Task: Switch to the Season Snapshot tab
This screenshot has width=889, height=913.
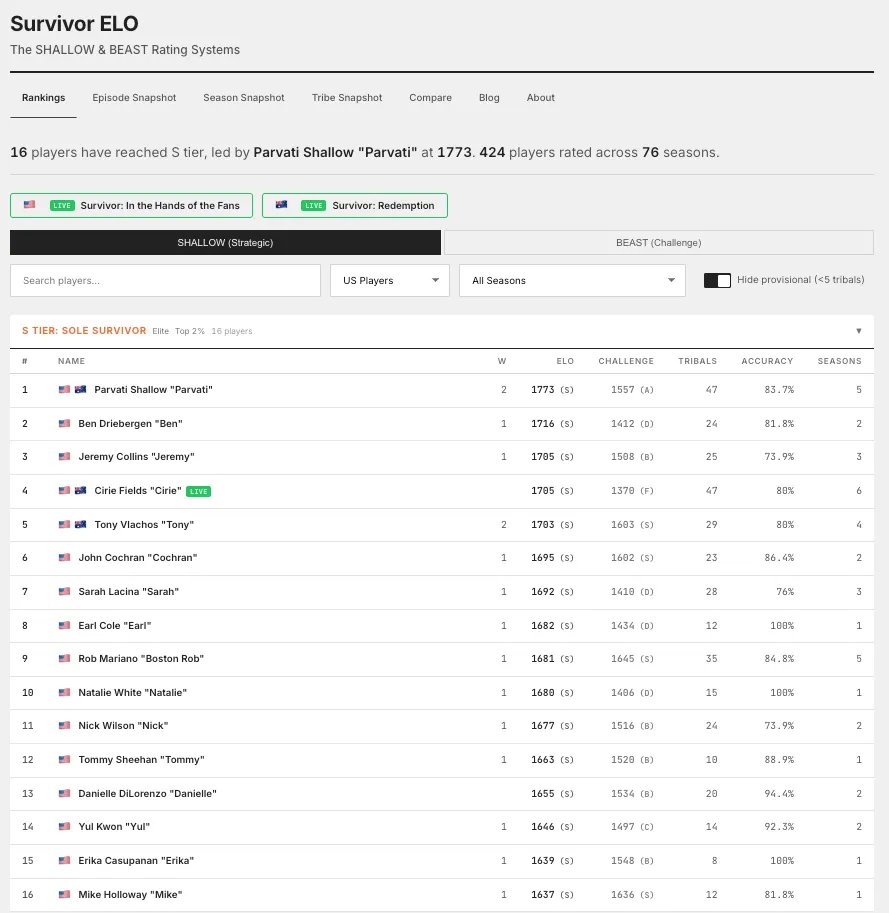Action: [x=244, y=98]
